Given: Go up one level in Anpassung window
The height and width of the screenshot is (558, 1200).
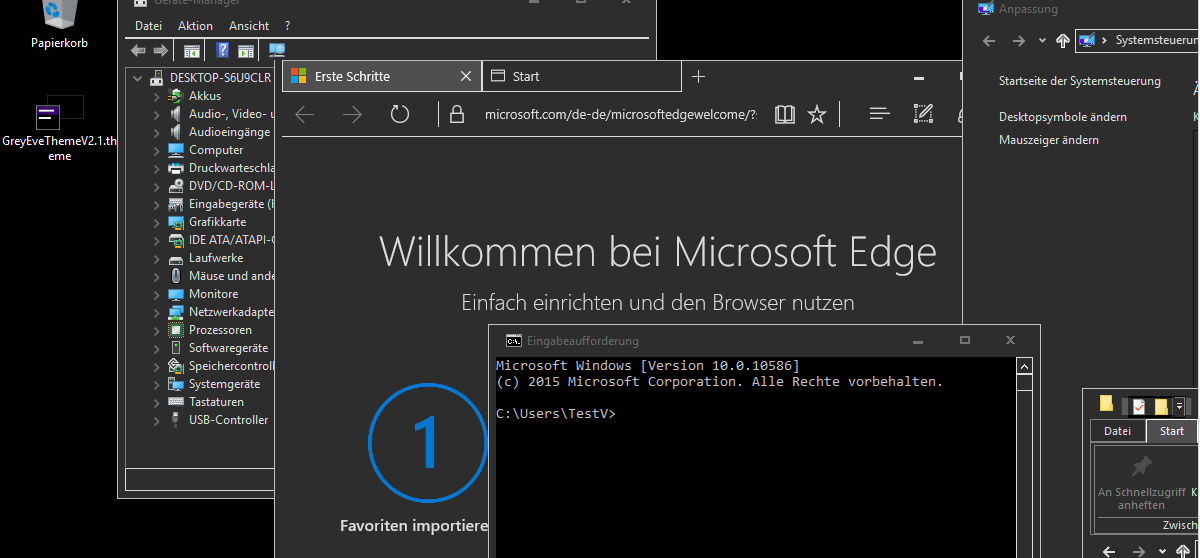Looking at the screenshot, I should click(1063, 41).
